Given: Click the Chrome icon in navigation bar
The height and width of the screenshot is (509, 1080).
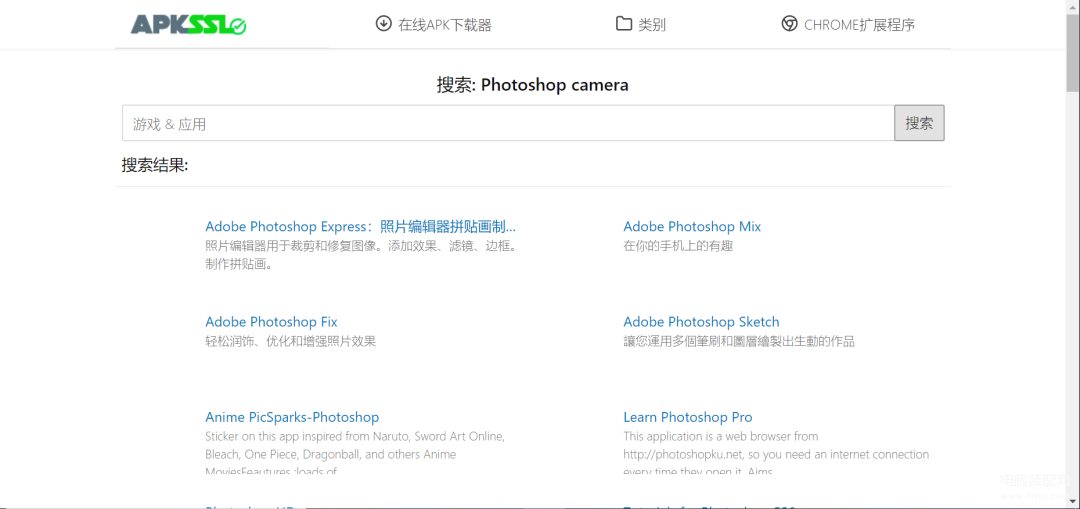Looking at the screenshot, I should (x=789, y=24).
